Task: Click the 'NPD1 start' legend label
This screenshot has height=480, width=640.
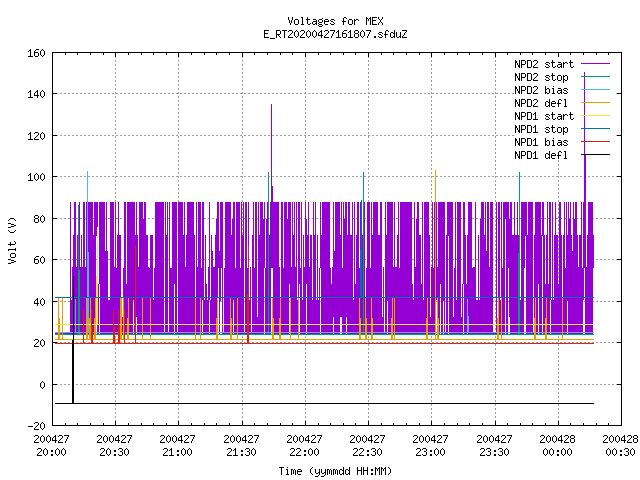Action: coord(544,116)
